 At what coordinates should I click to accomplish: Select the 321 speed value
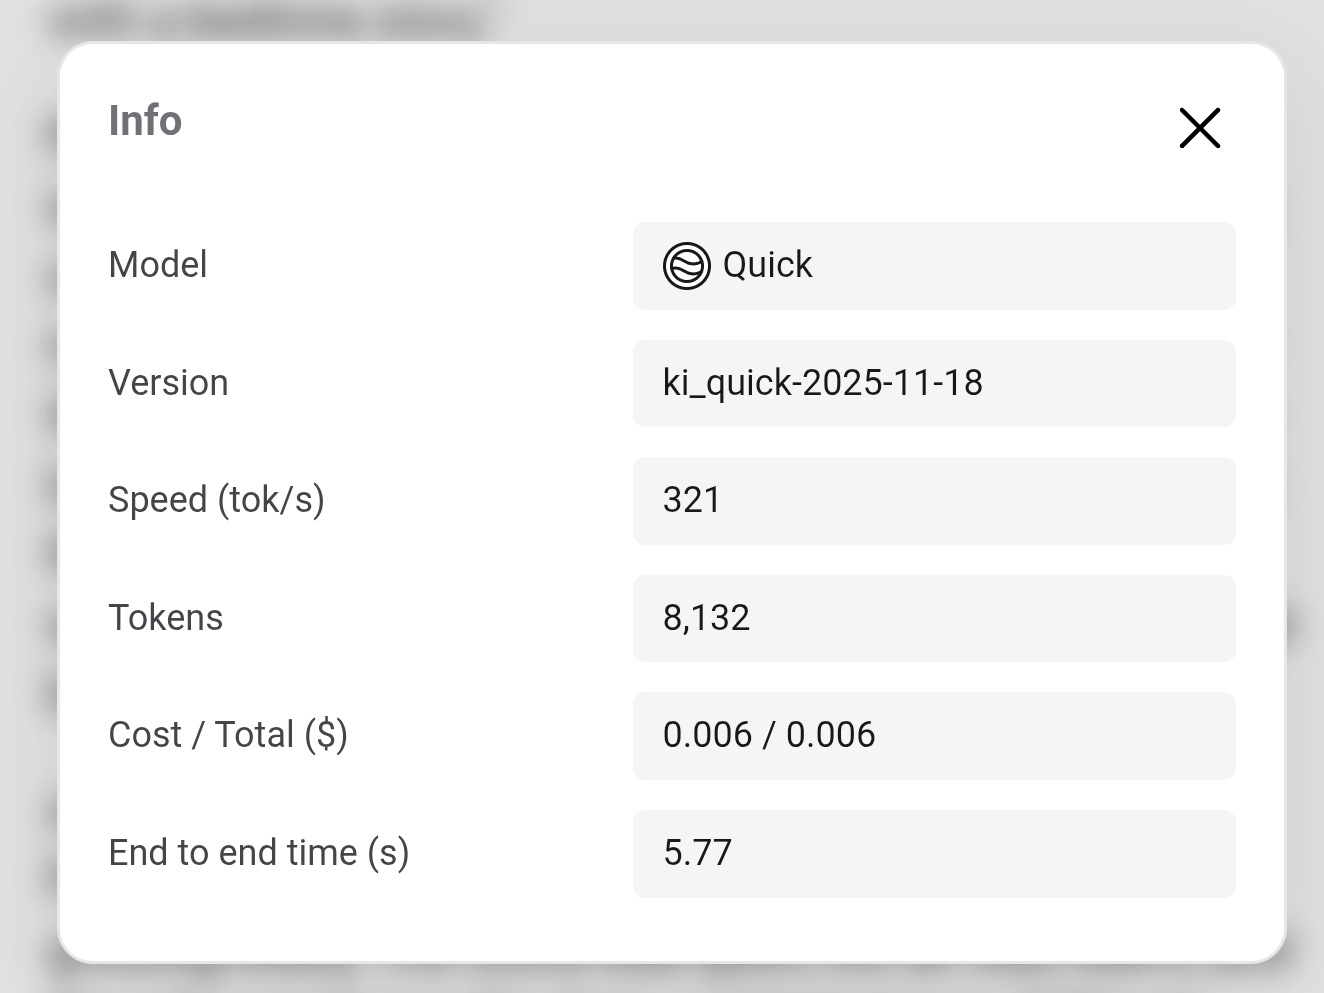[691, 500]
